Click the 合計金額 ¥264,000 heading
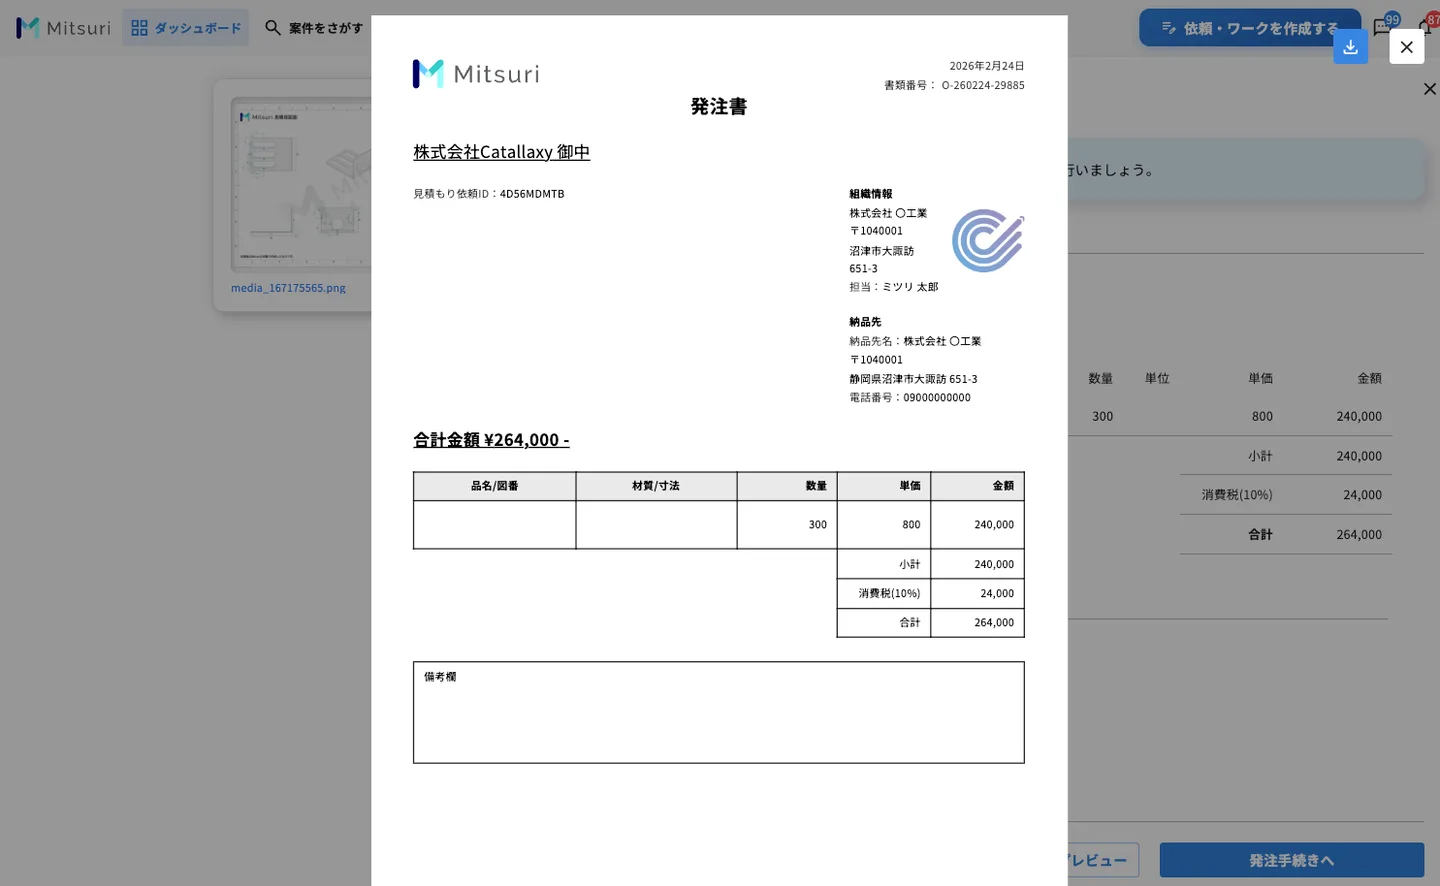This screenshot has width=1440, height=886. click(491, 439)
